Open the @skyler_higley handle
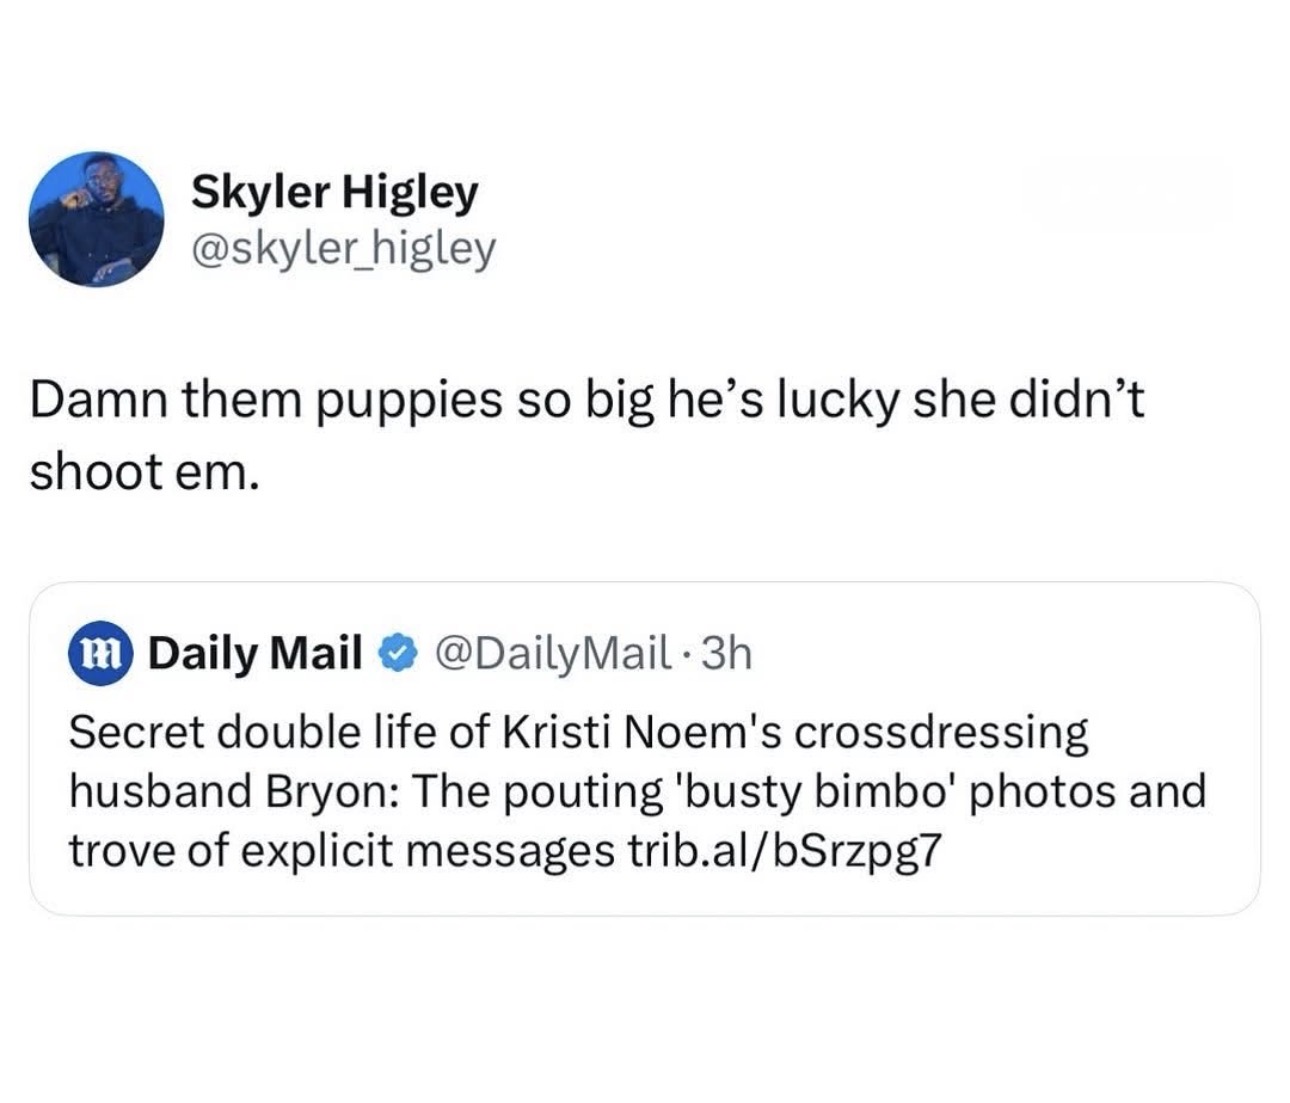The width and height of the screenshot is (1290, 1103). point(342,249)
